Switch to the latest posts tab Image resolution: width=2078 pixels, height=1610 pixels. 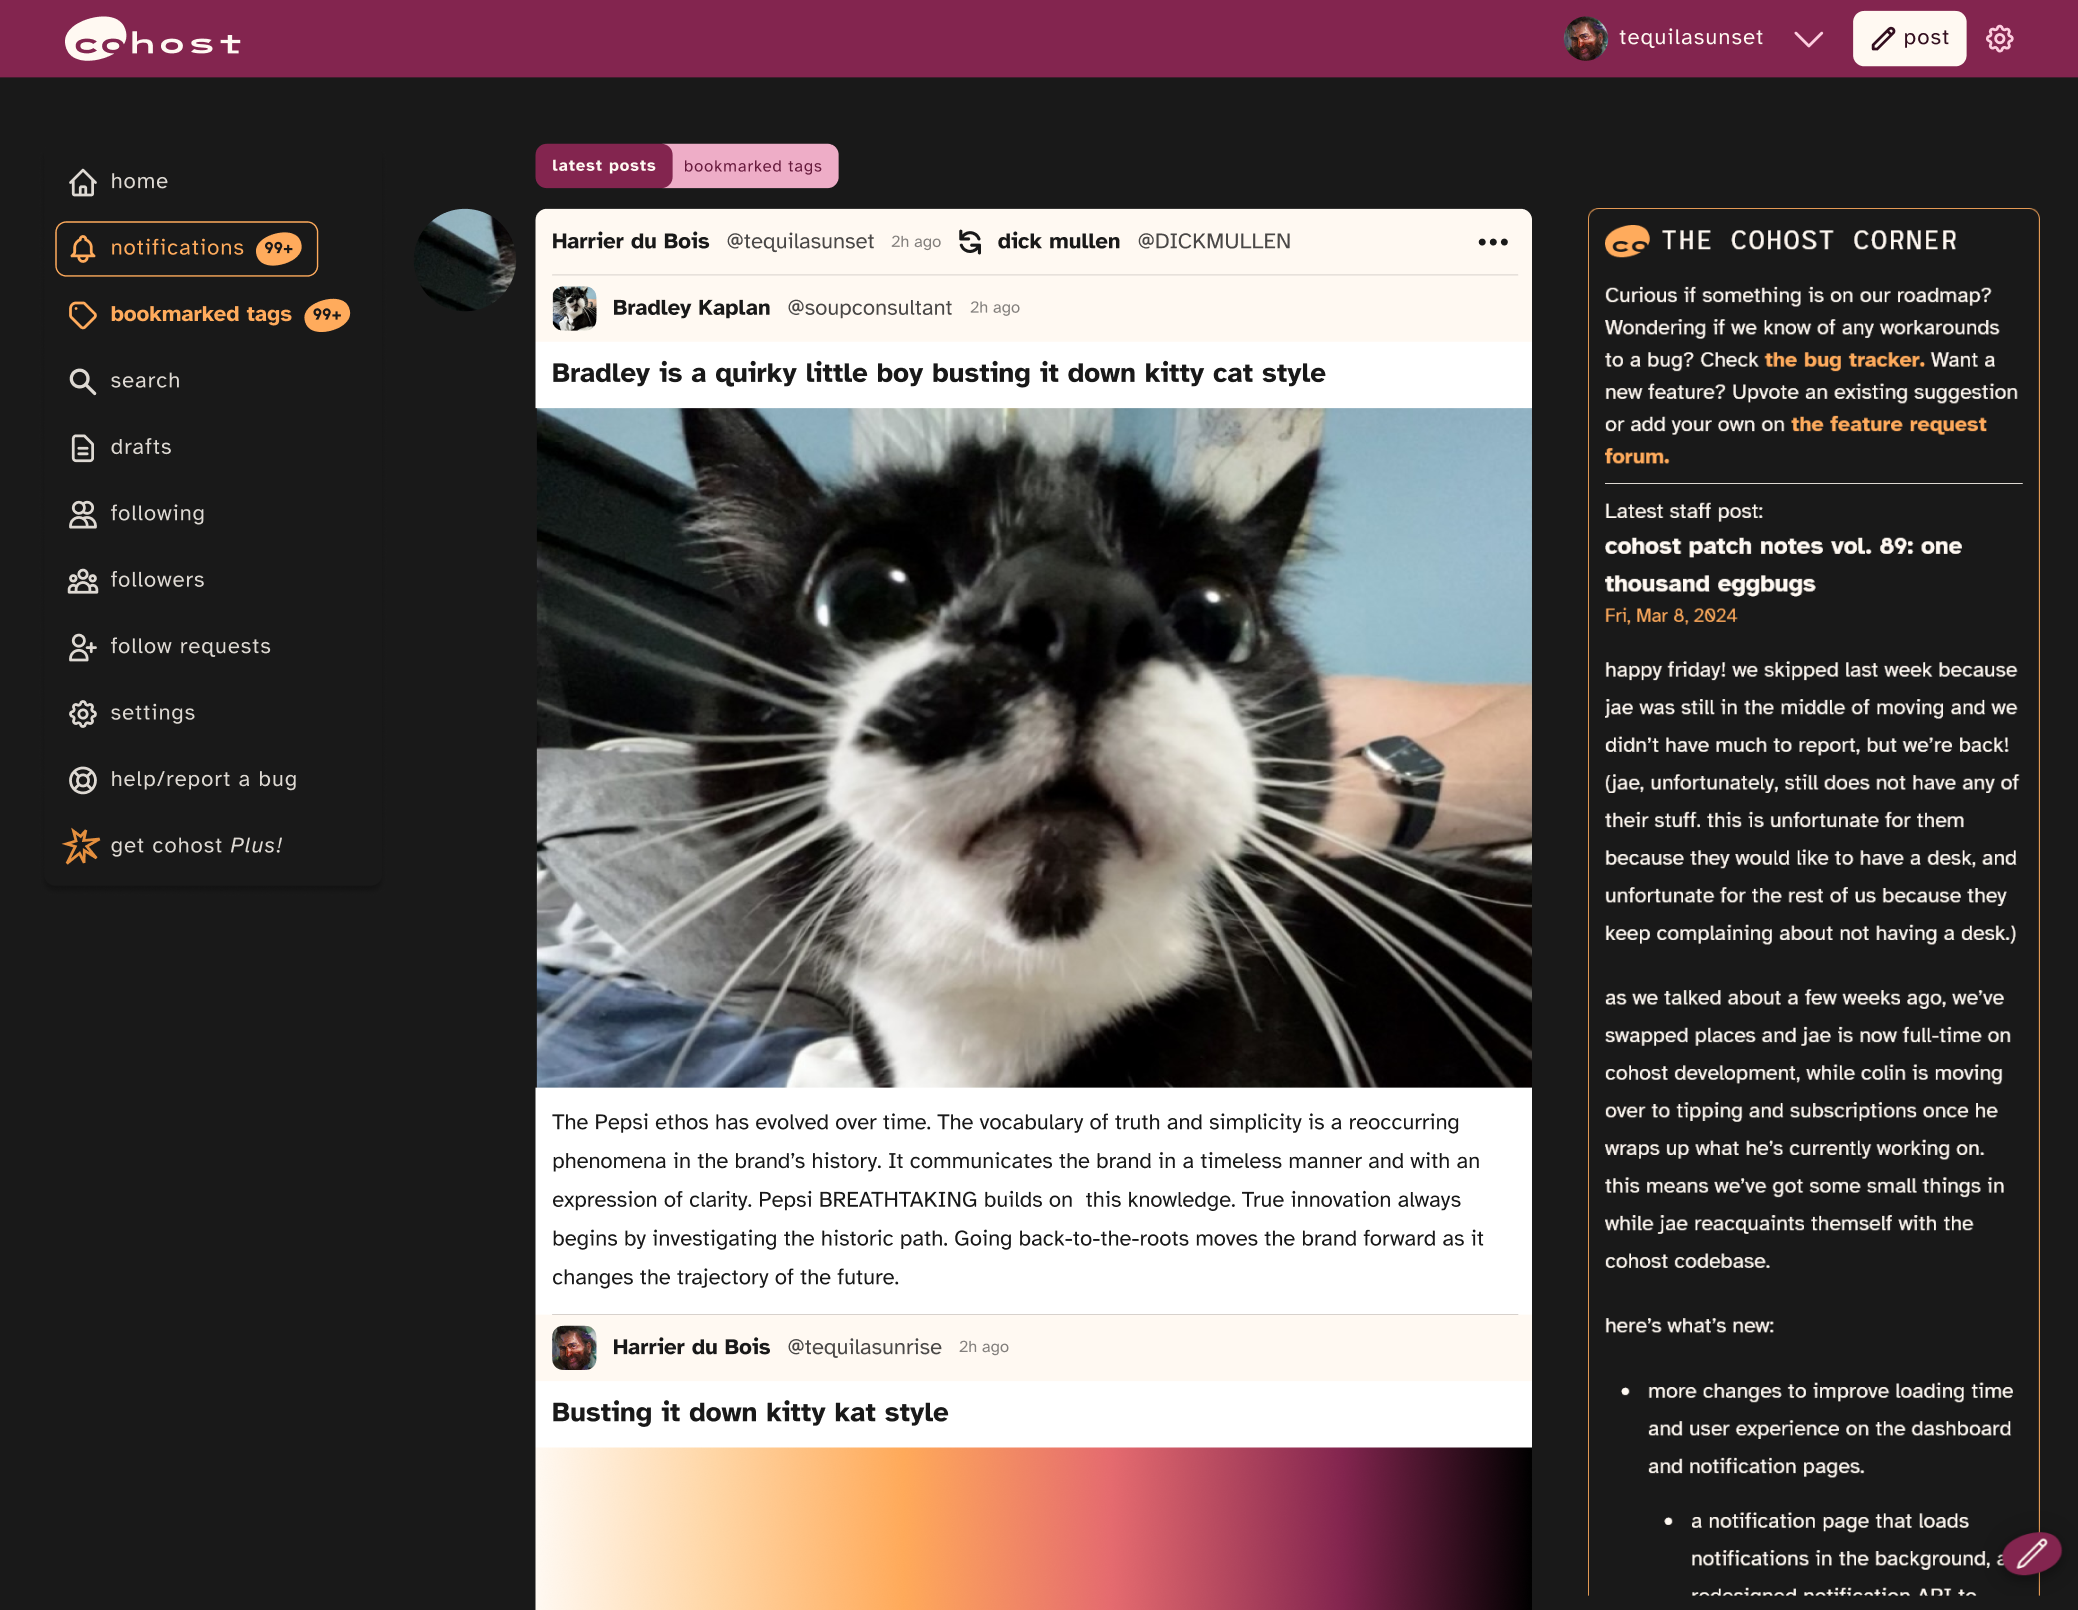coord(603,166)
